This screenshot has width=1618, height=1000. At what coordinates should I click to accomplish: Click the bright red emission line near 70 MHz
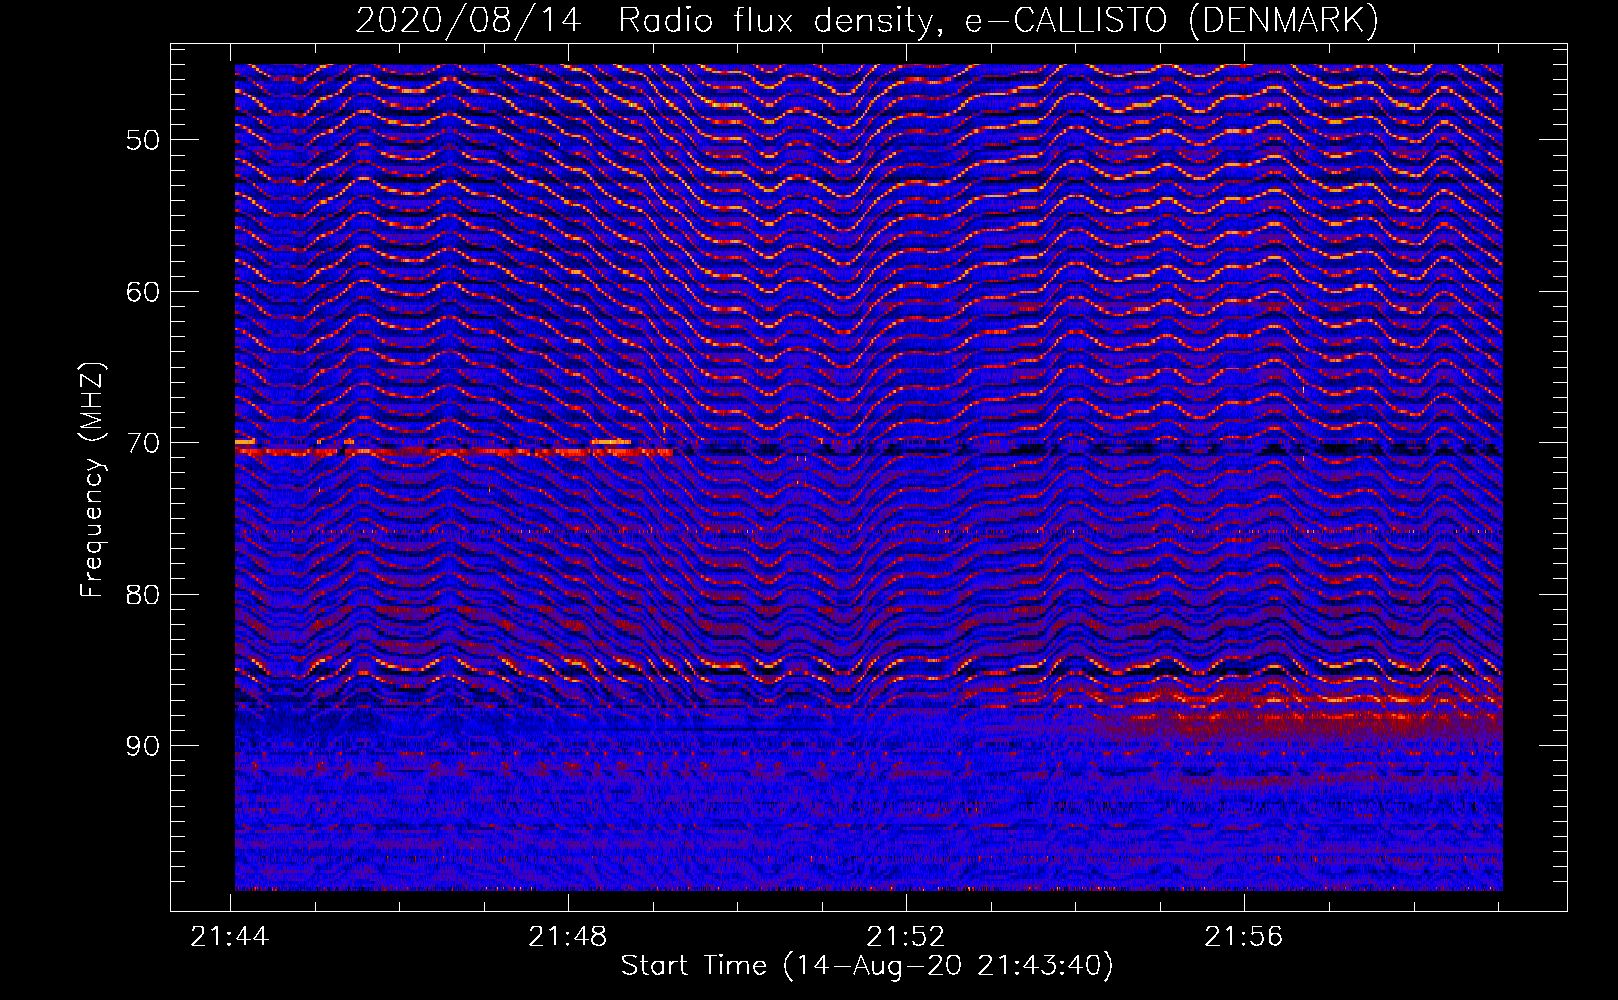[454, 452]
